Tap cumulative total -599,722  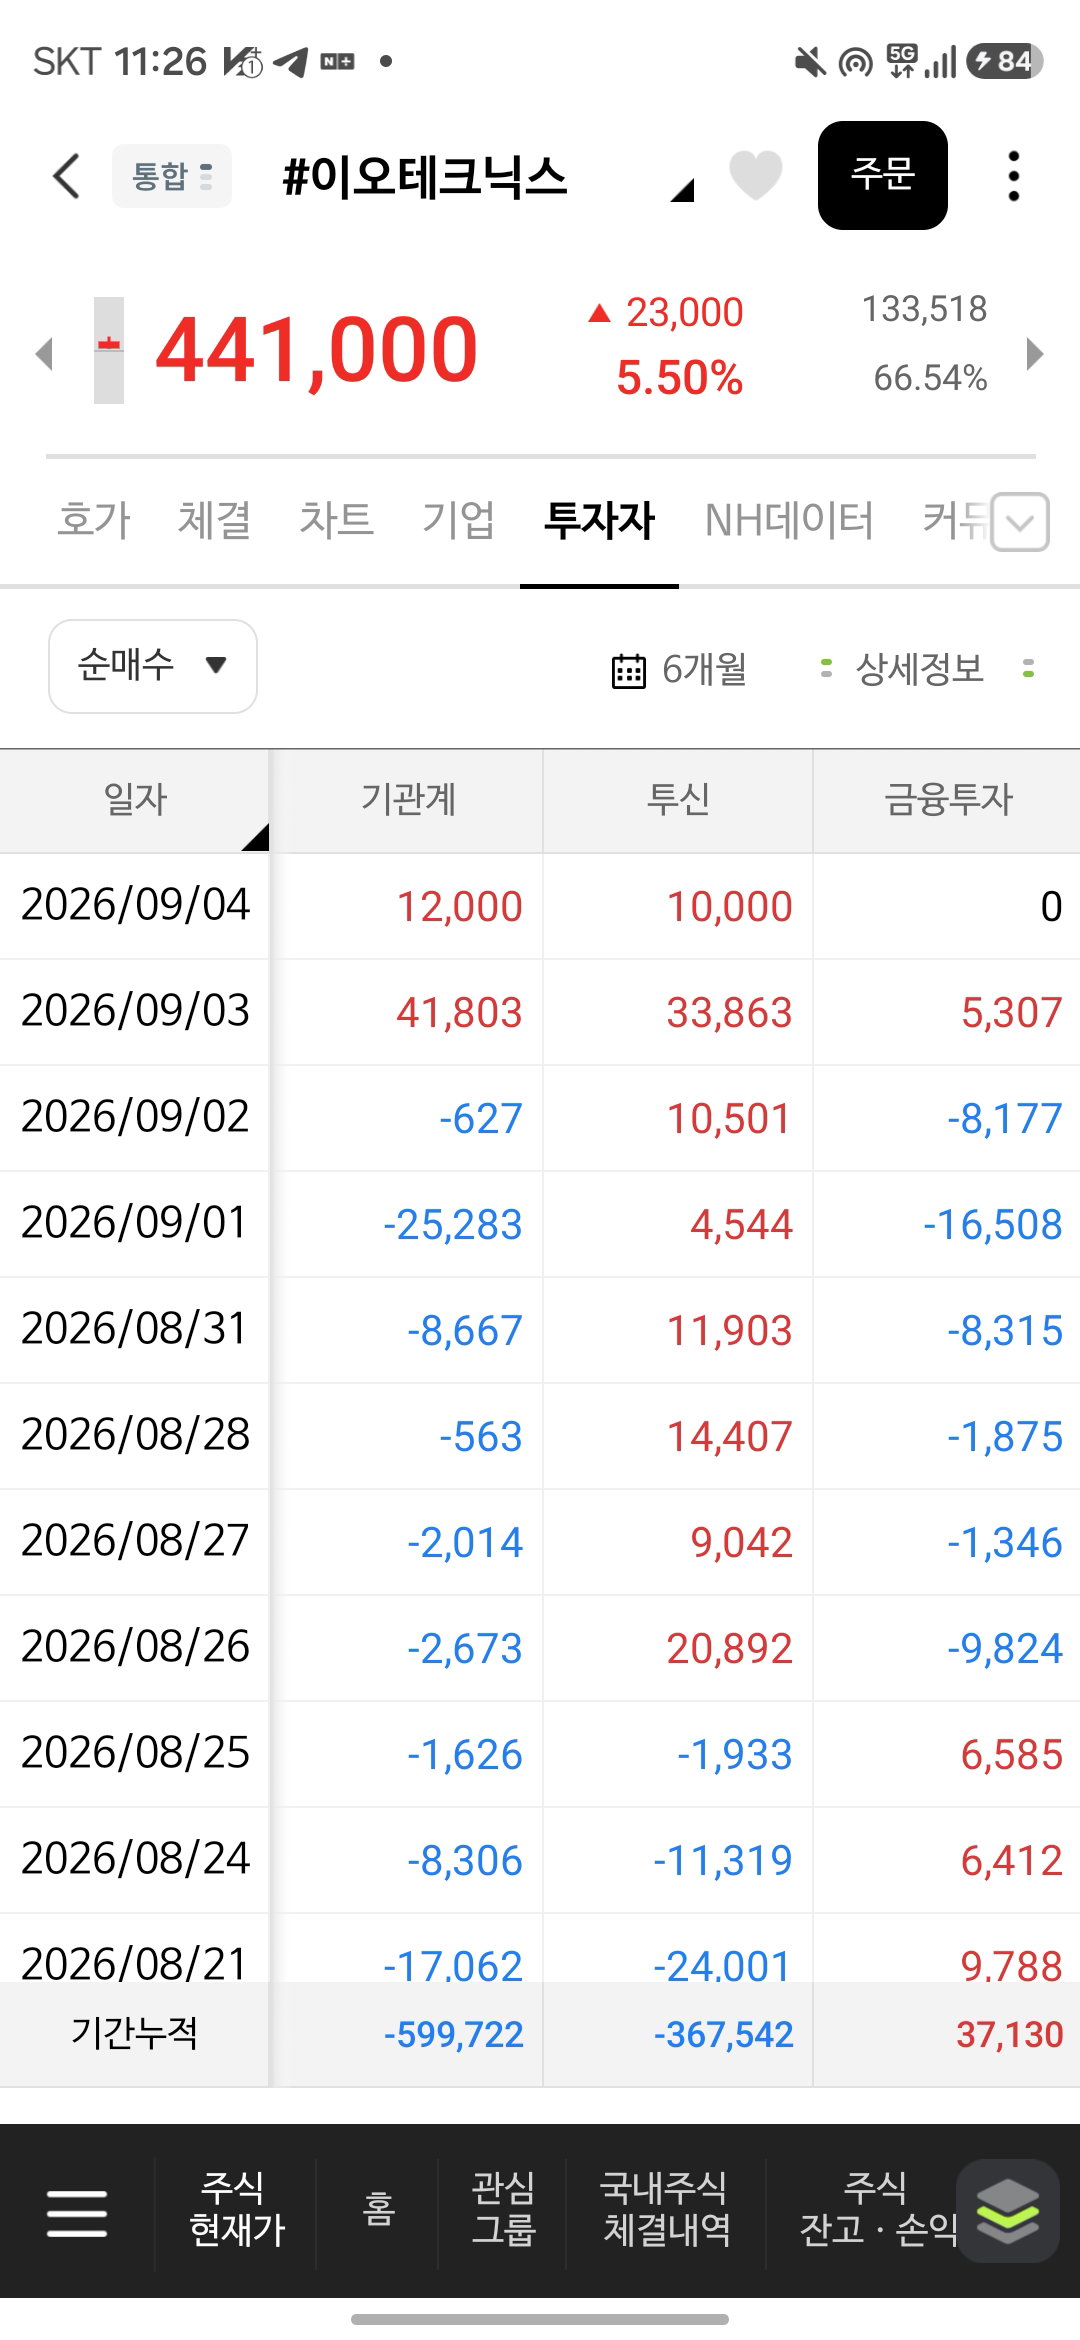(454, 2035)
